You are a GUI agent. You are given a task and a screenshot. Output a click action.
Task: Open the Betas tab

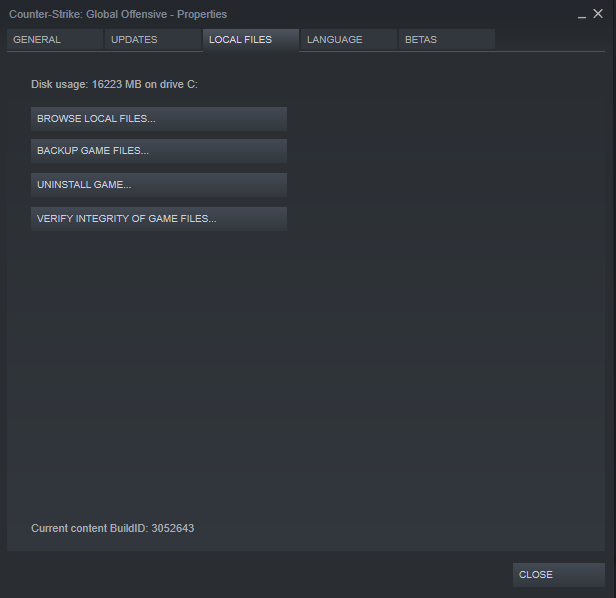coord(447,39)
